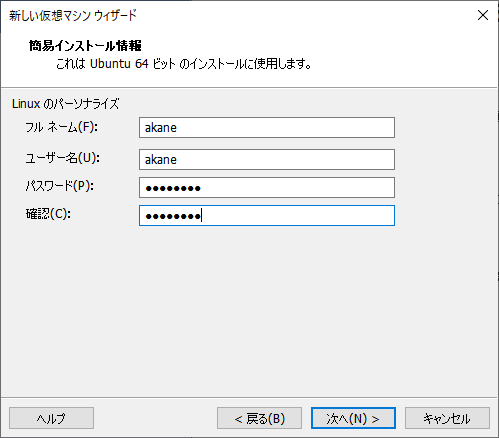The width and height of the screenshot is (499, 438).
Task: Focus the 確認 password confirmation field
Action: coord(267,215)
